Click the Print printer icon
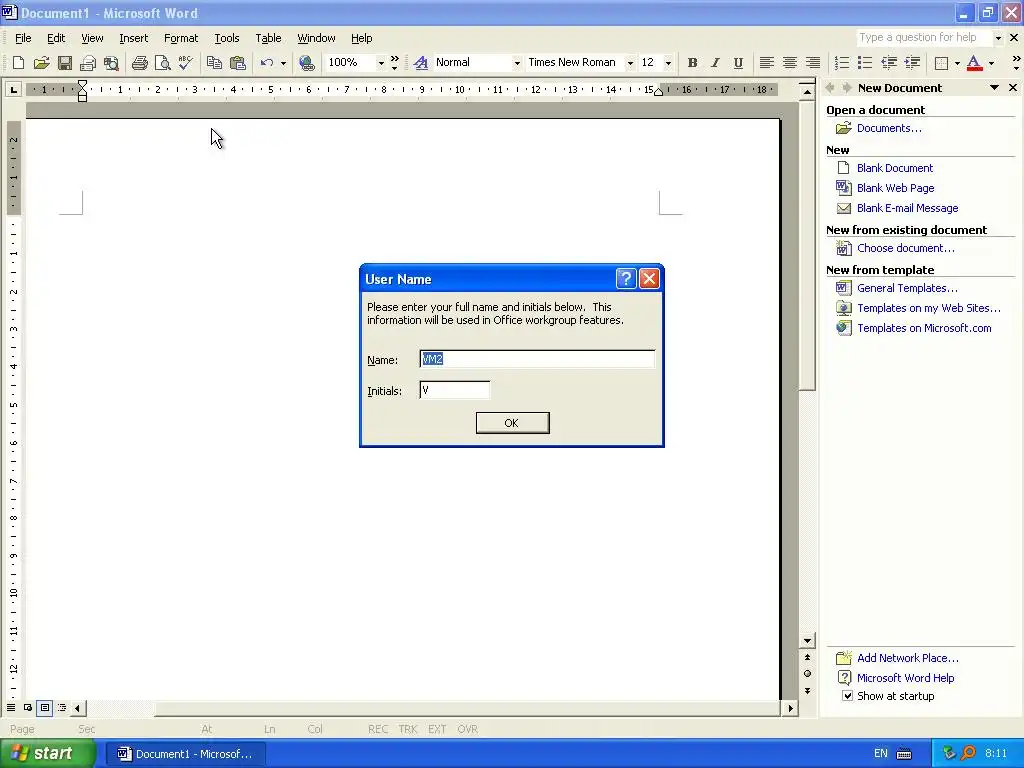Screen dimensions: 1024x768 click(x=139, y=63)
